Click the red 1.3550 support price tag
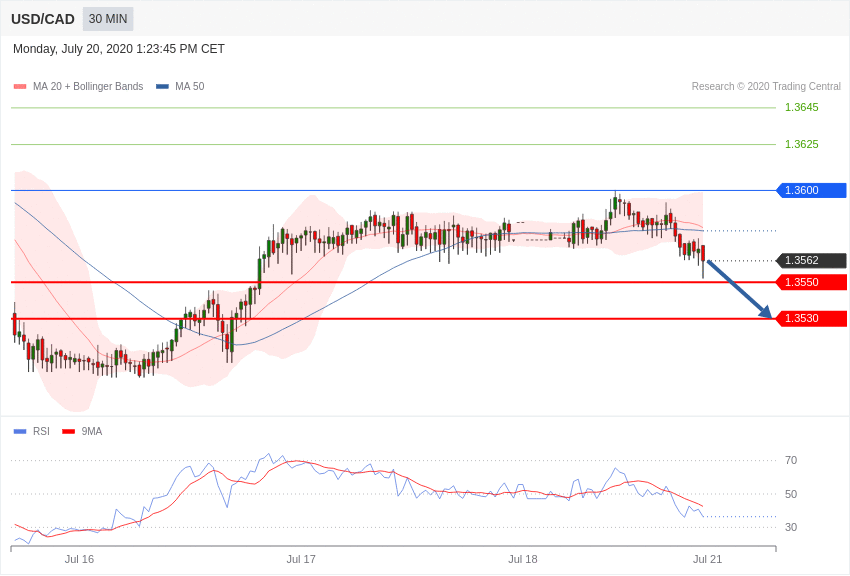The image size is (850, 576). click(812, 282)
